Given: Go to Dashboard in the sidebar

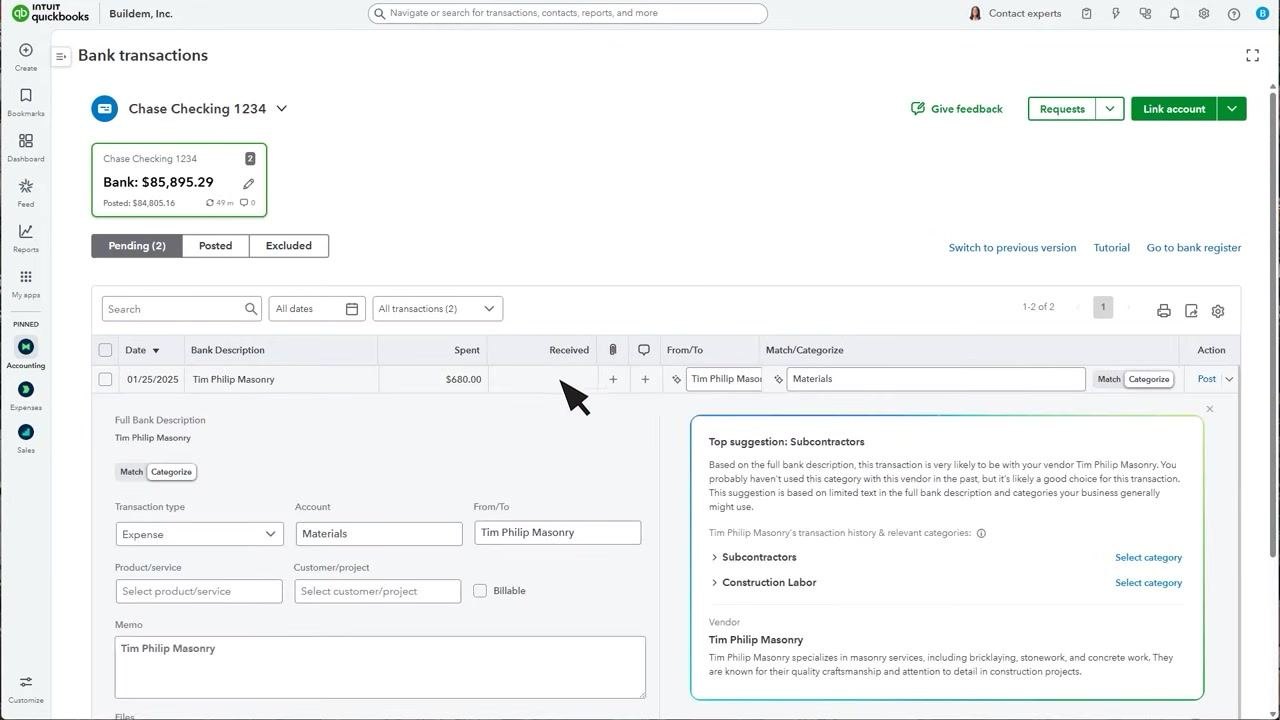Looking at the screenshot, I should tap(26, 147).
